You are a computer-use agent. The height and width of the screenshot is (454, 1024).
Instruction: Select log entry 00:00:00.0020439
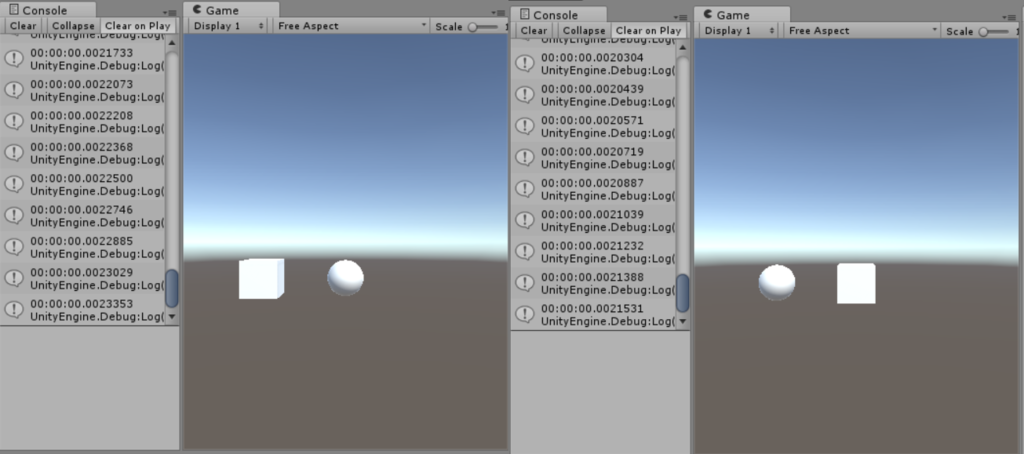[594, 95]
